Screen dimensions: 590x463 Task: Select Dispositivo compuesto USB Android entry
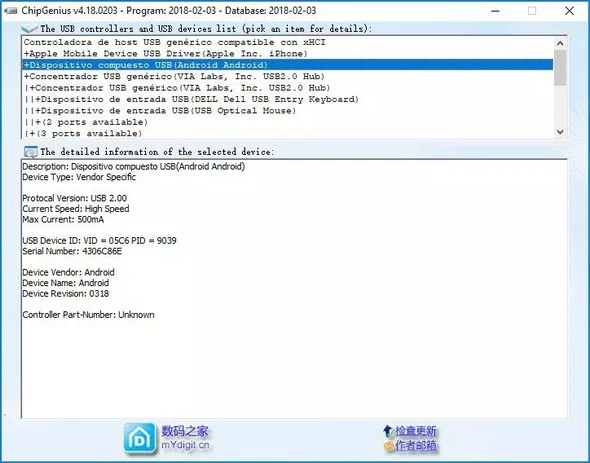click(x=288, y=65)
